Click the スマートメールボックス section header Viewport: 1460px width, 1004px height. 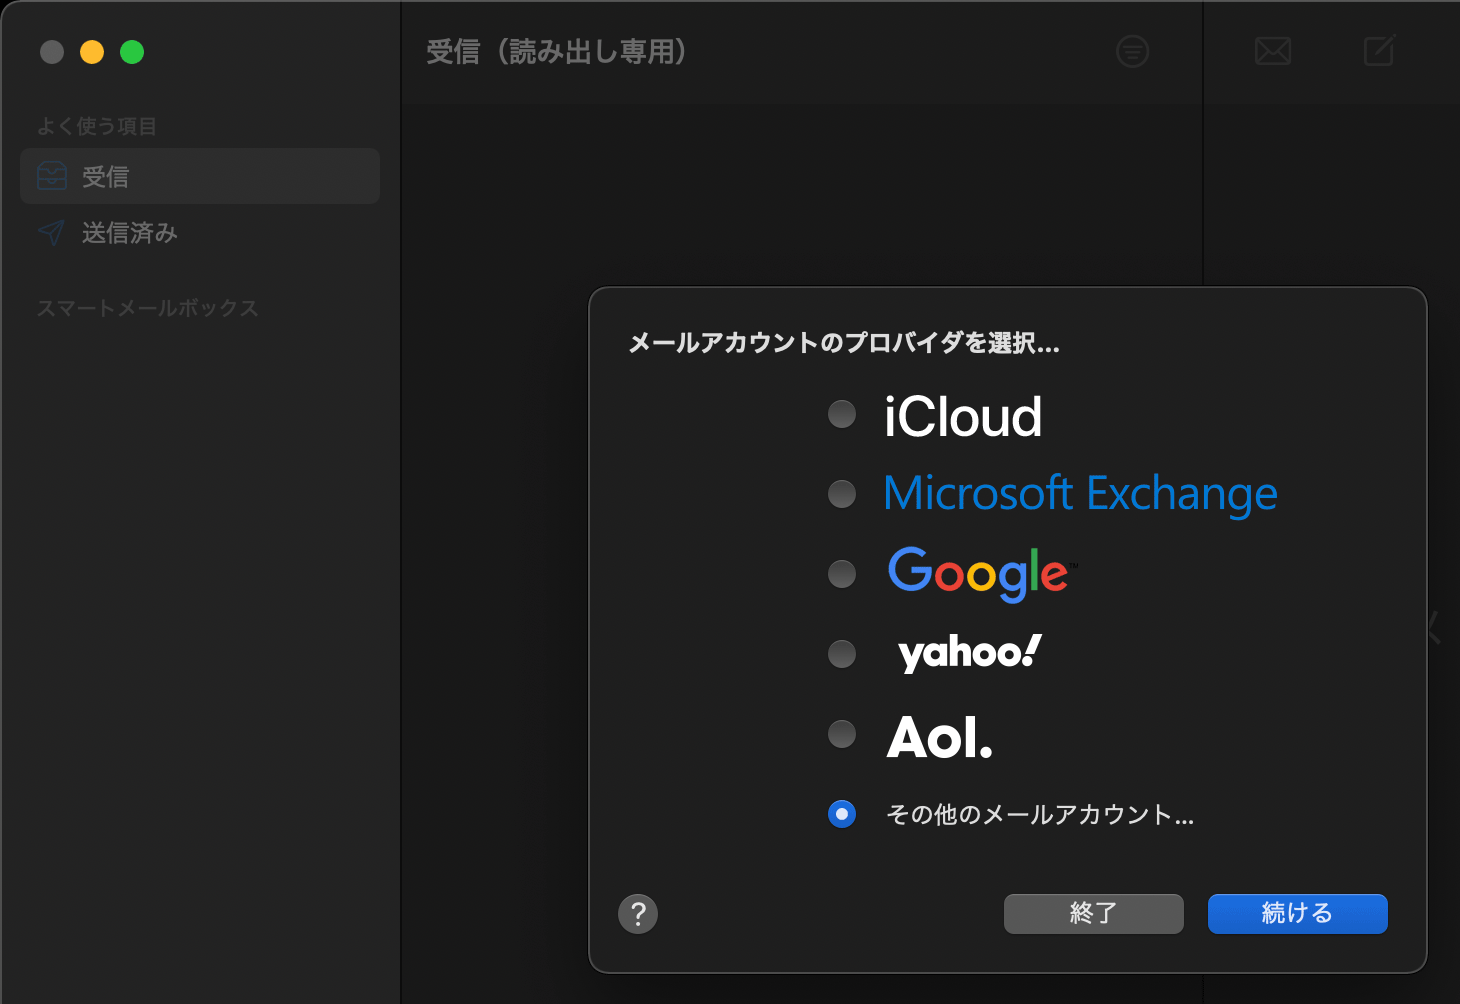[148, 308]
